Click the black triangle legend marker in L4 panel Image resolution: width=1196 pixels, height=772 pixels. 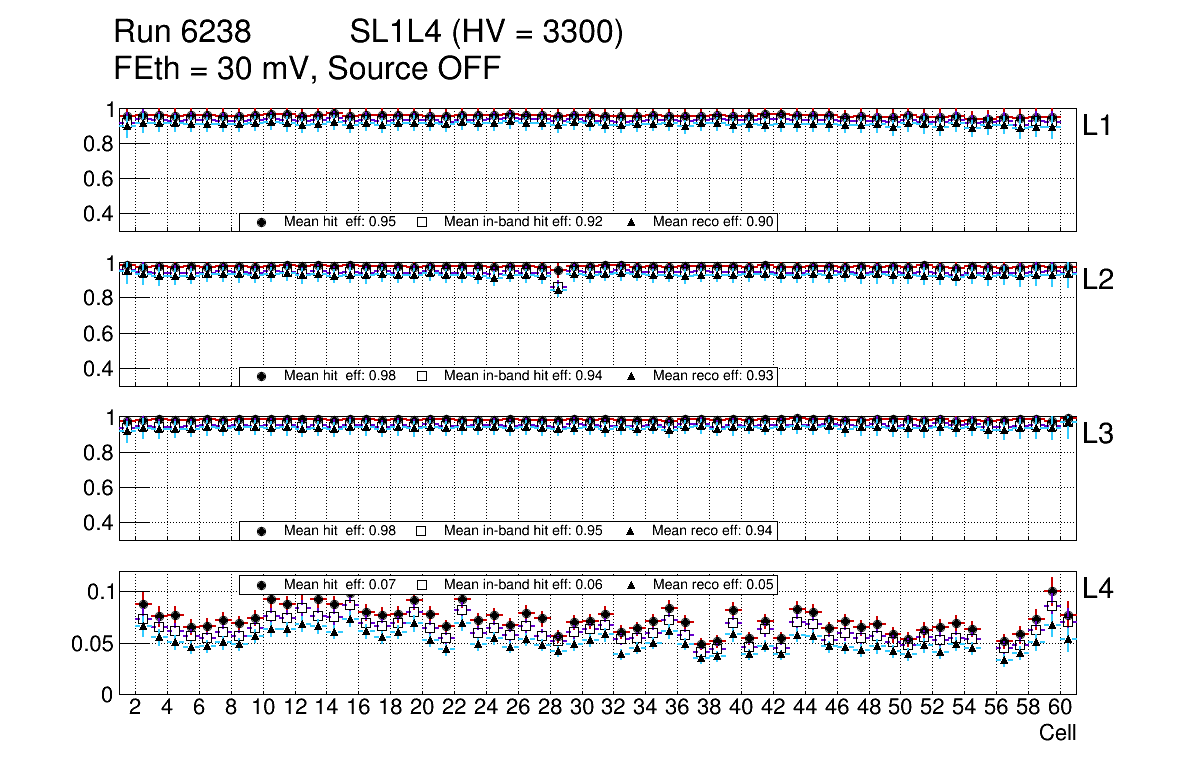click(631, 584)
